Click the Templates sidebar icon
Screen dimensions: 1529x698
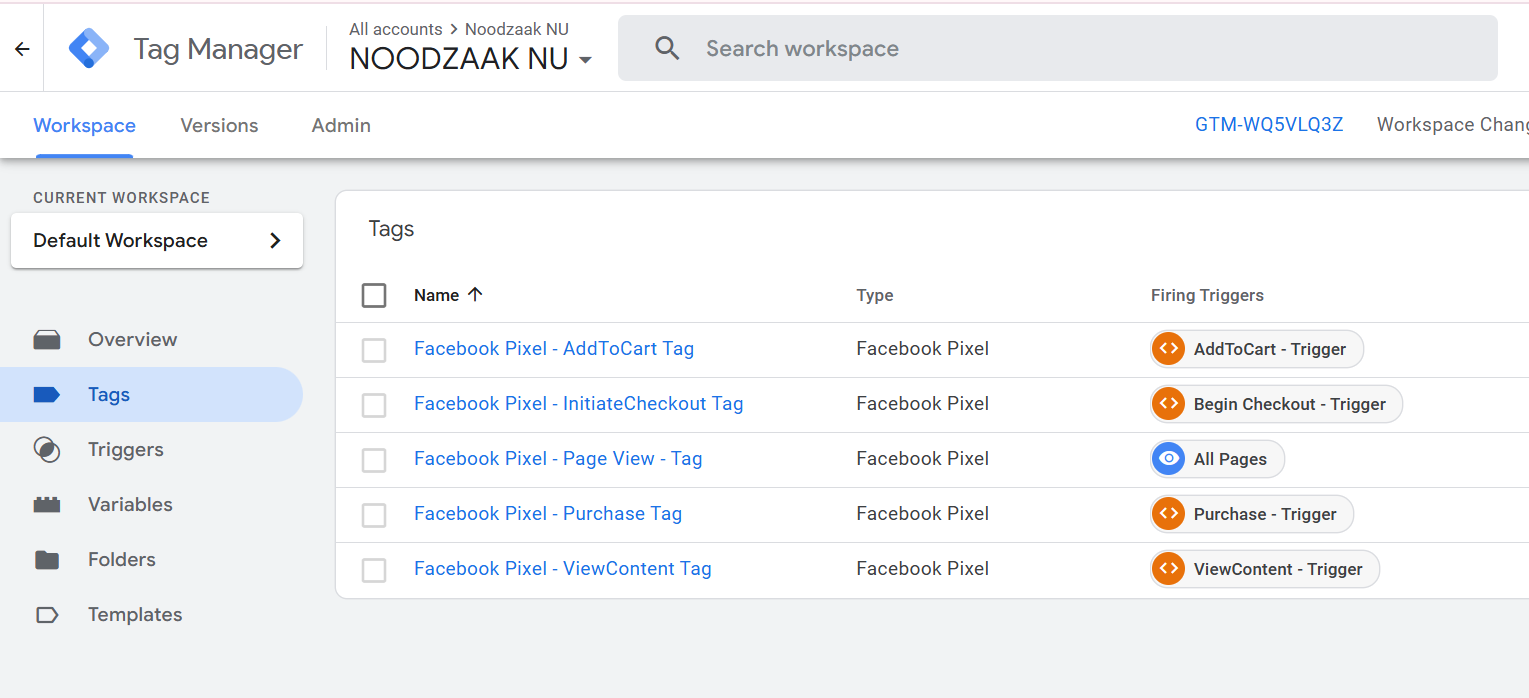click(x=47, y=615)
